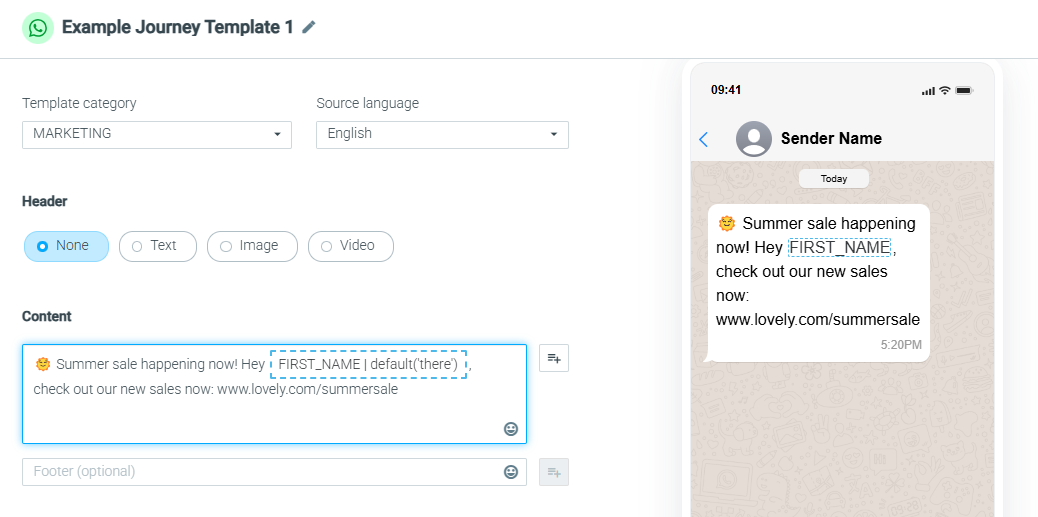This screenshot has width=1038, height=517.
Task: Click the Content section label
Action: pyautogui.click(x=46, y=316)
